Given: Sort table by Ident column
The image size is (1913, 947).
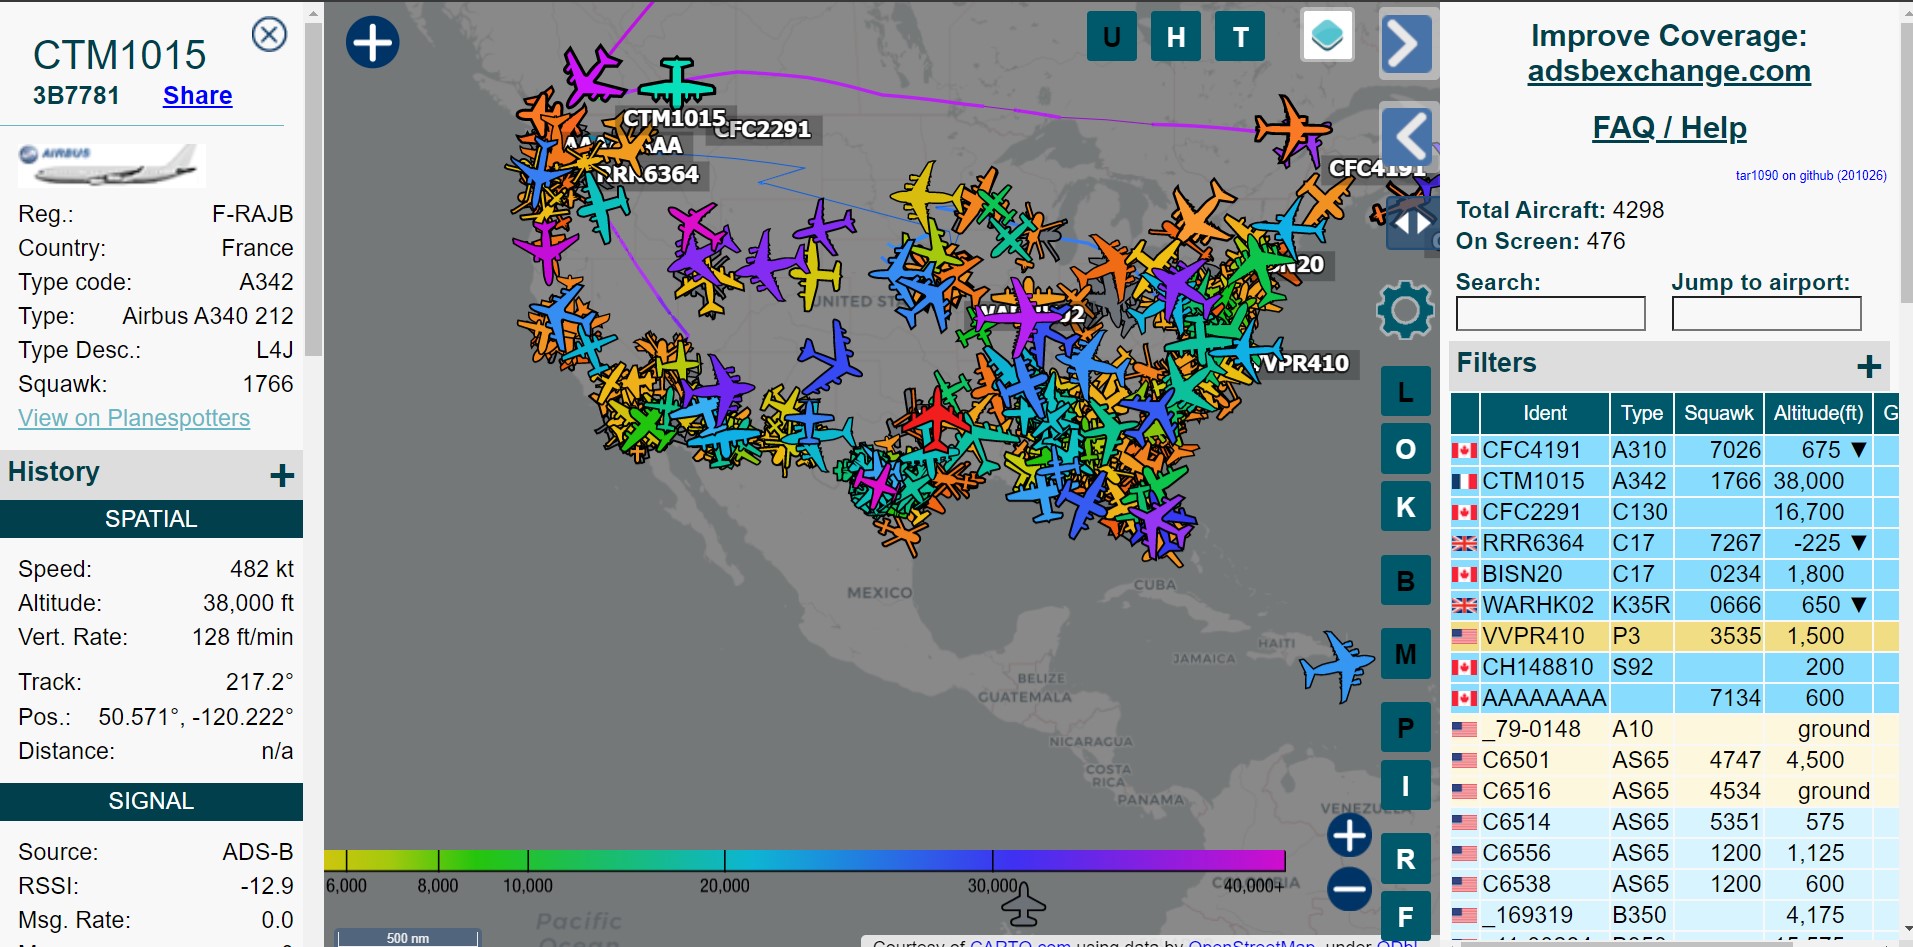Looking at the screenshot, I should click(x=1544, y=413).
